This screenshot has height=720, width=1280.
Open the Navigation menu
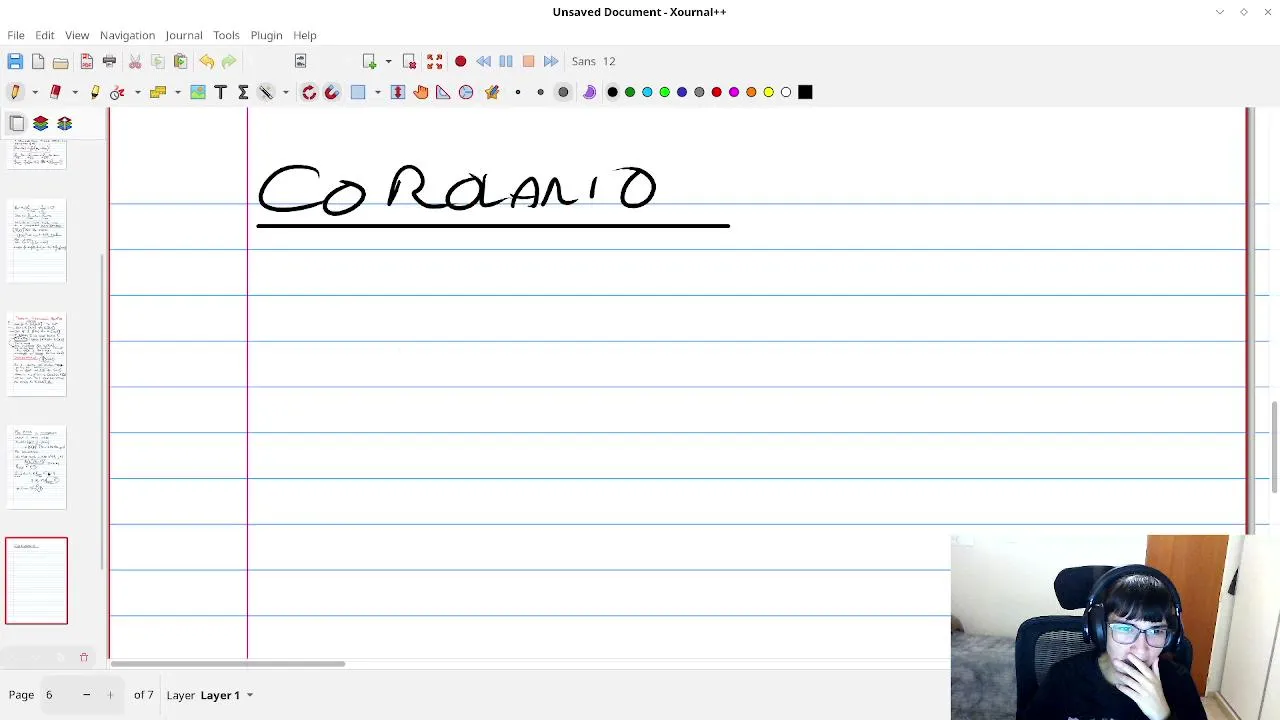coord(127,35)
